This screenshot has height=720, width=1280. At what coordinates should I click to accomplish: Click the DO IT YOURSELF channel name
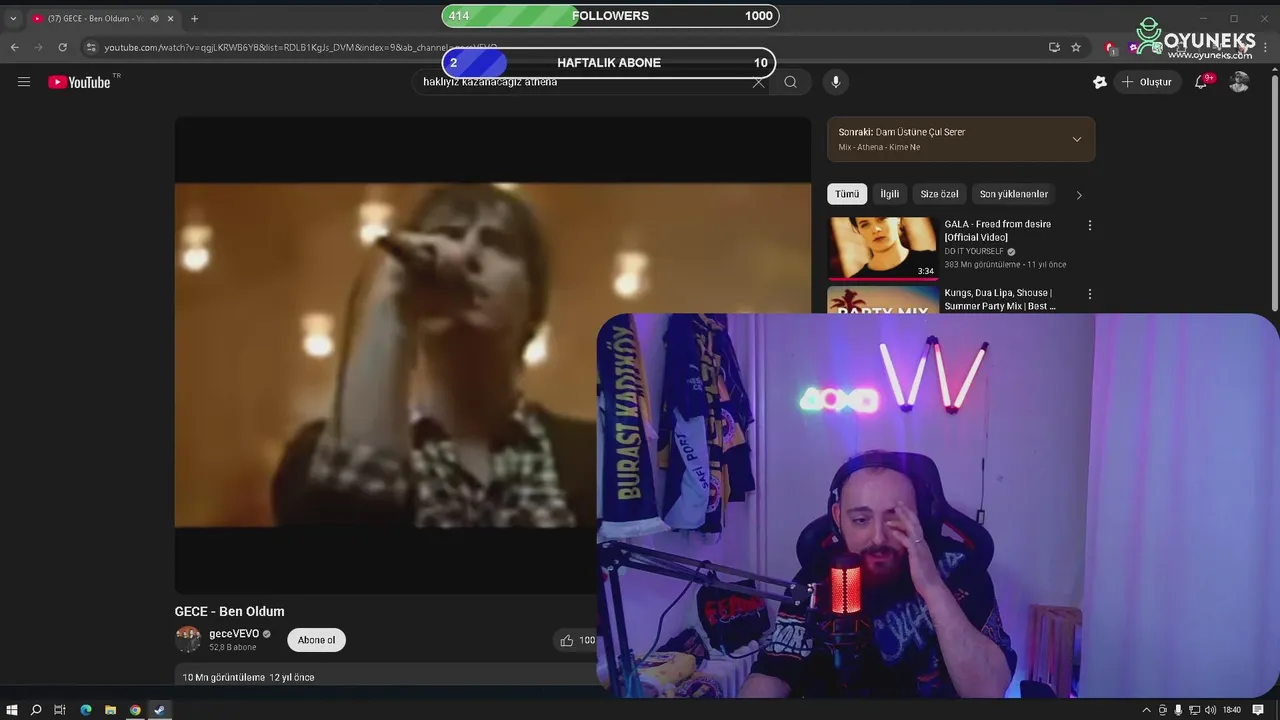pos(974,251)
